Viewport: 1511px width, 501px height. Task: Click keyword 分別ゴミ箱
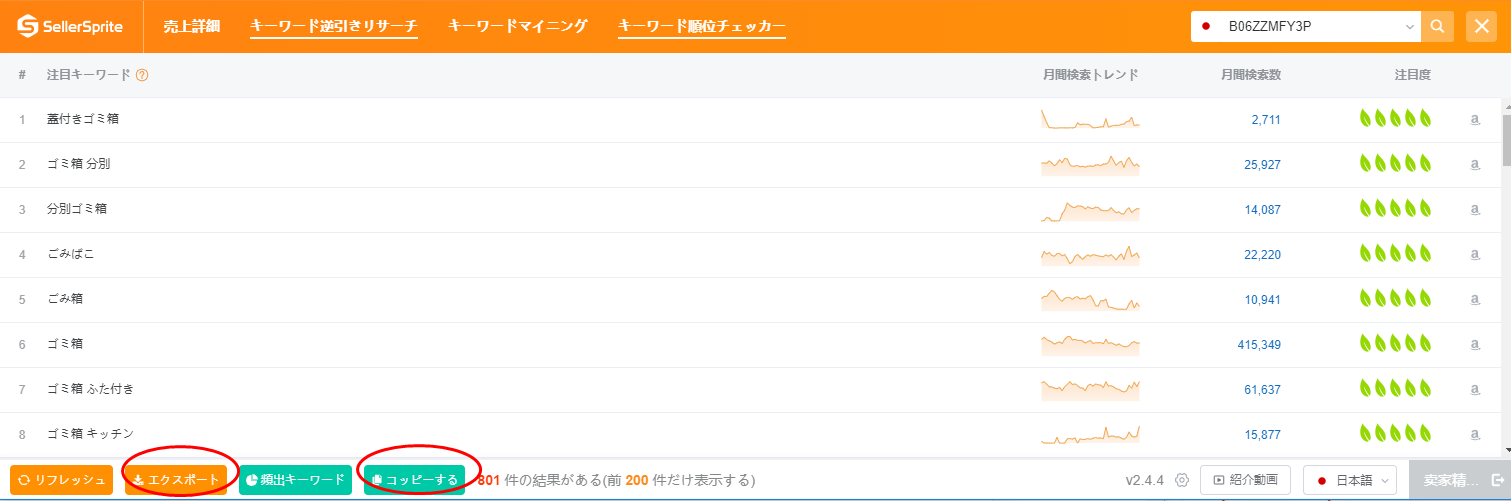(x=77, y=209)
